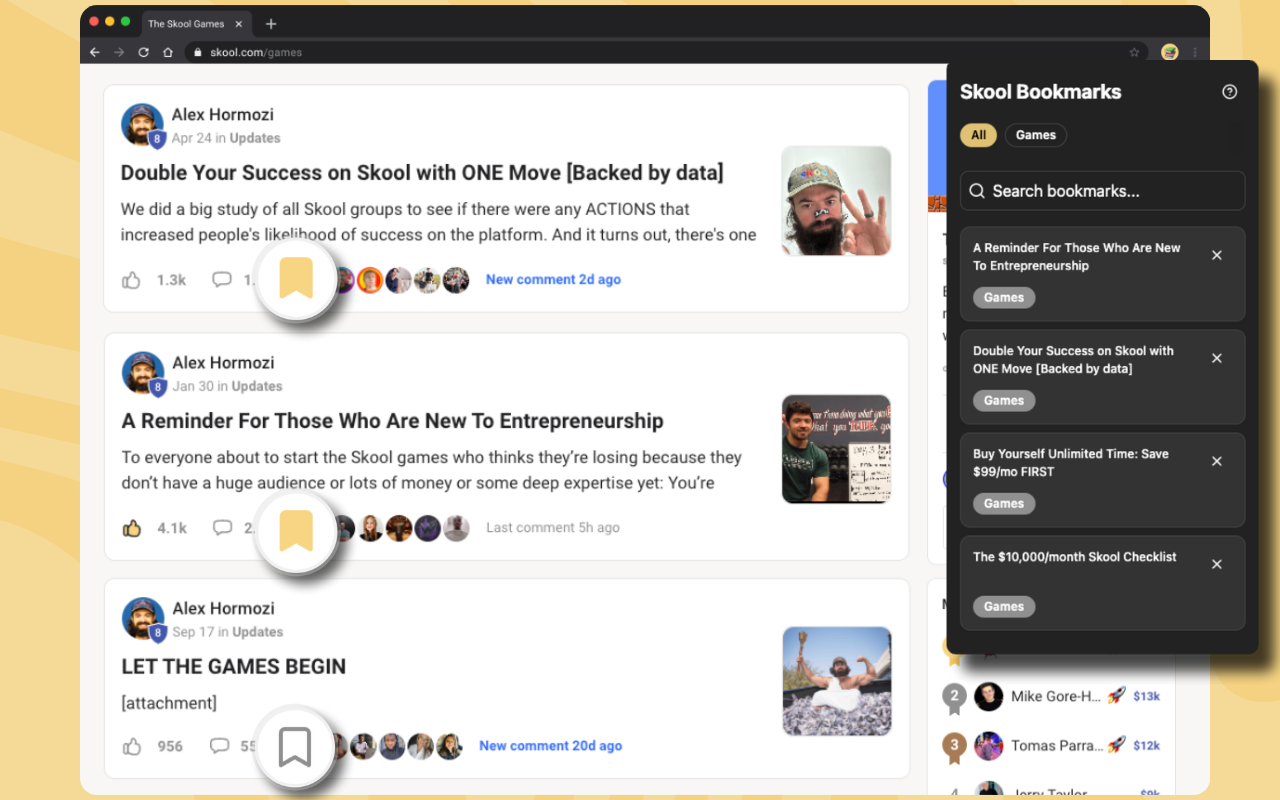Screen dimensions: 1280x800
Task: Bookmark page with address bar star
Action: tap(1134, 52)
